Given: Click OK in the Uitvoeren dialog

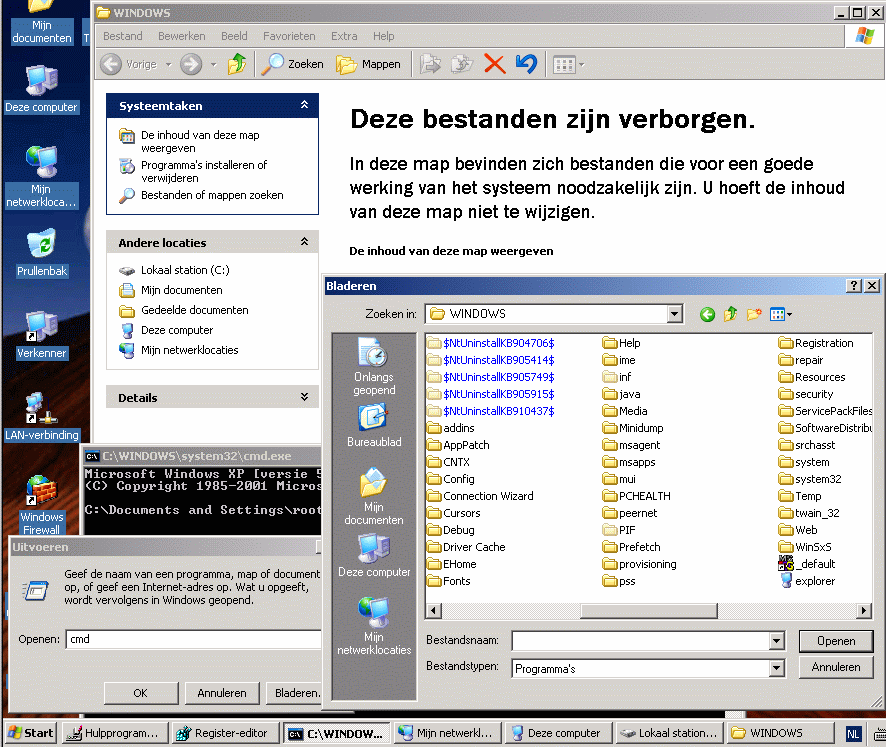Looking at the screenshot, I should point(141,693).
